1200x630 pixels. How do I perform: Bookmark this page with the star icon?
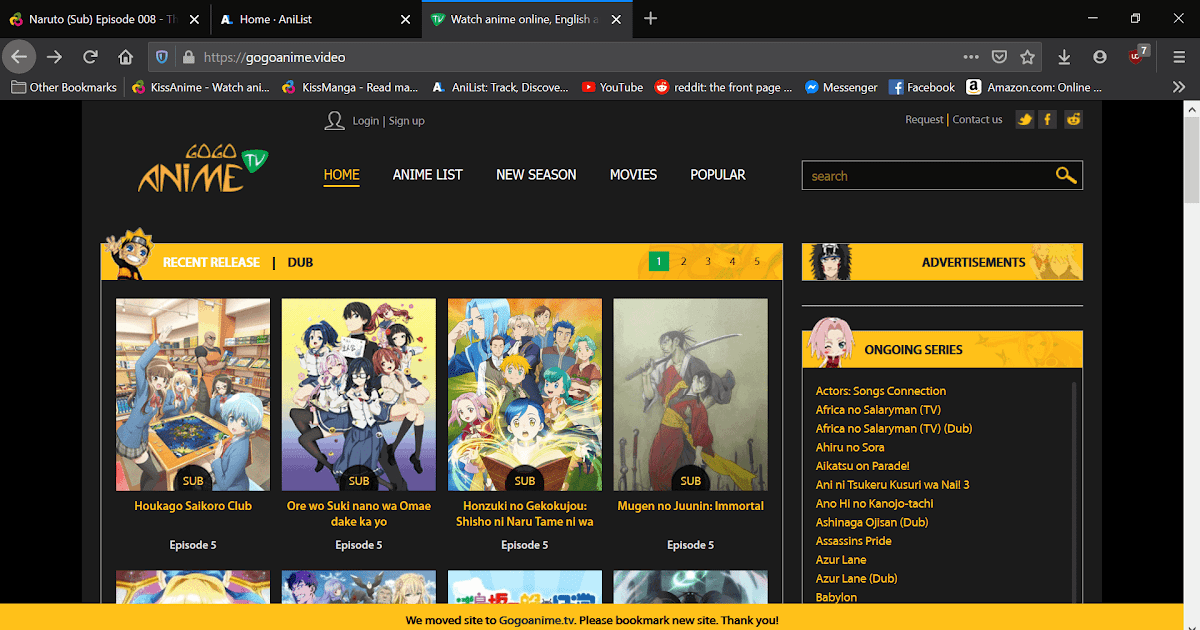[1027, 57]
